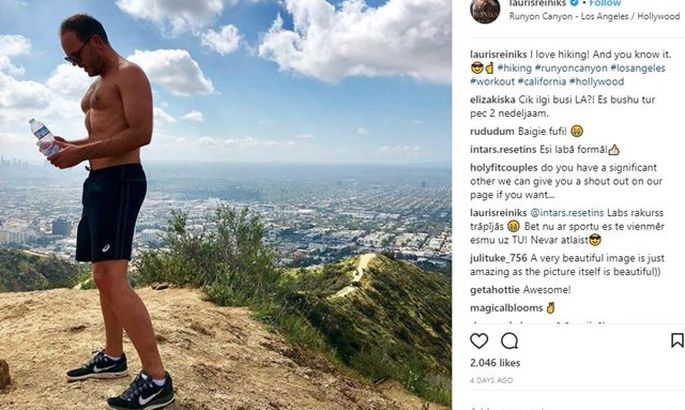Click the verified badge next to laurisreiniks
This screenshot has height=410, width=685.
[x=574, y=3]
